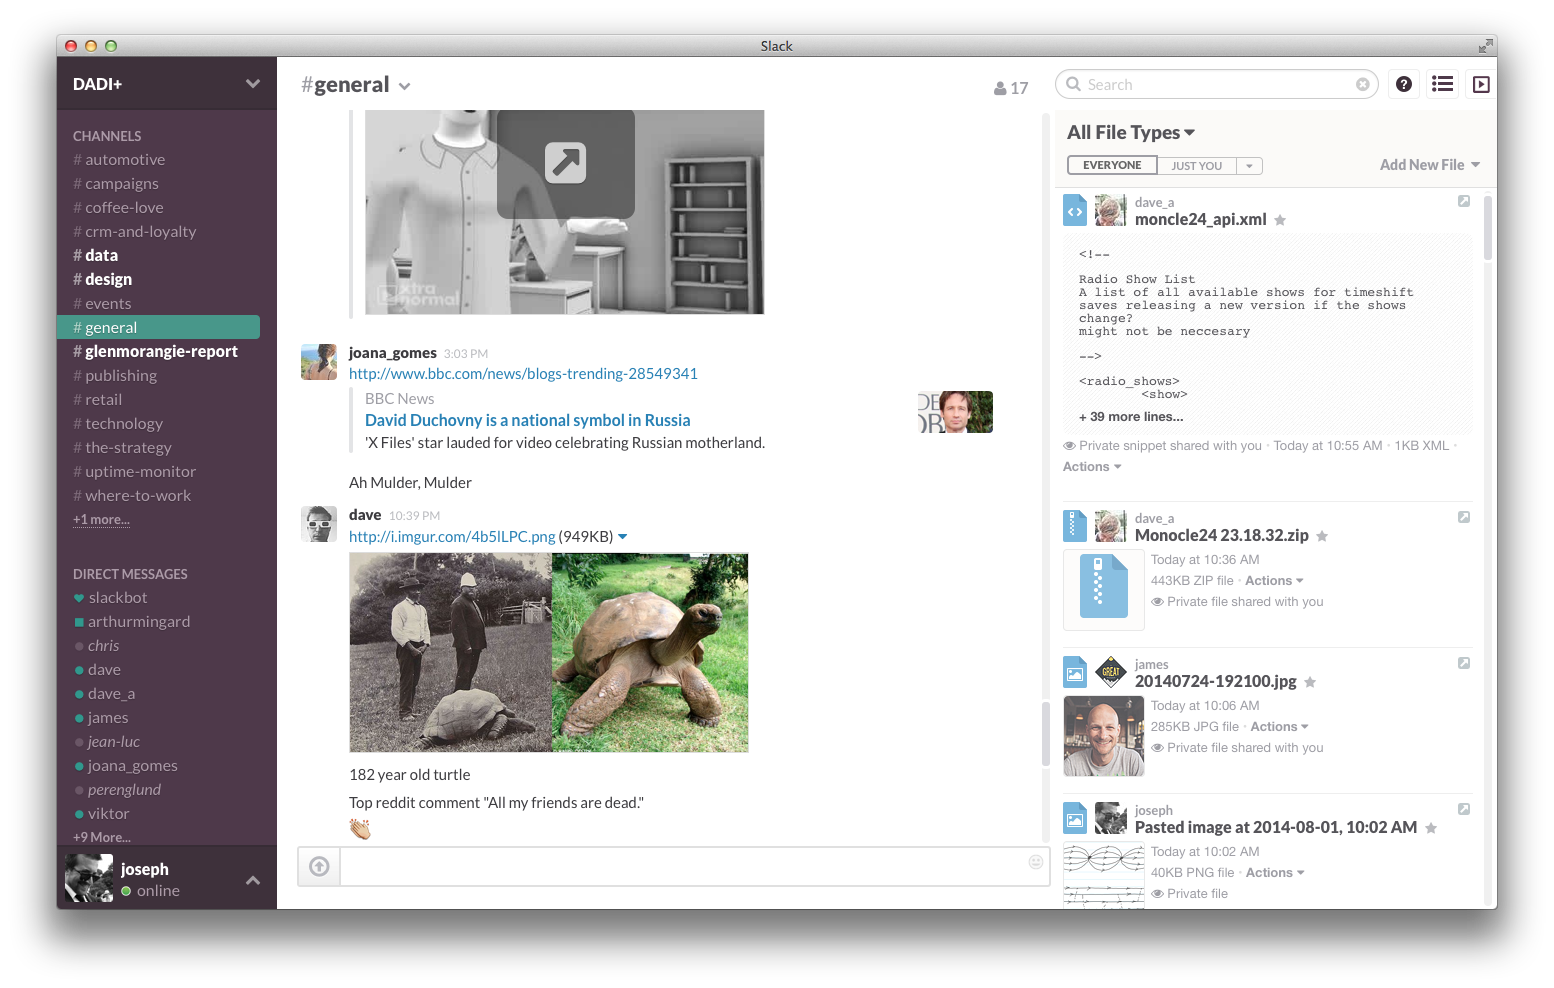Click the code snippet icon beside moncle24_api.xml
Image resolution: width=1554 pixels, height=988 pixels.
click(1075, 210)
